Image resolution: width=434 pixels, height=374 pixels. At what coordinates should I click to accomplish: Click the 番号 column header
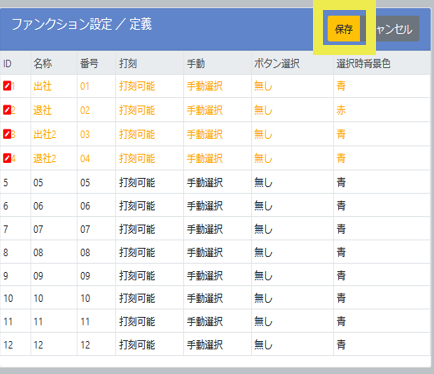pos(89,63)
